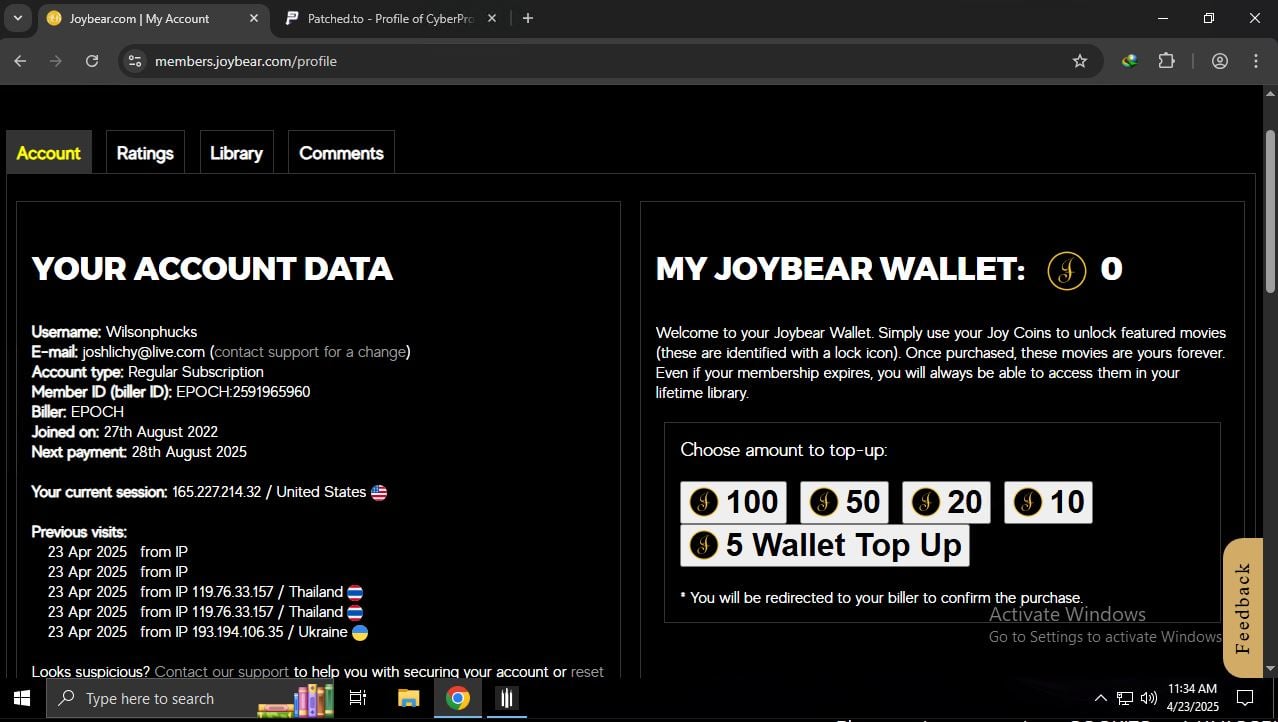Open File Explorer from the taskbar
This screenshot has height=722, width=1278.
point(408,698)
